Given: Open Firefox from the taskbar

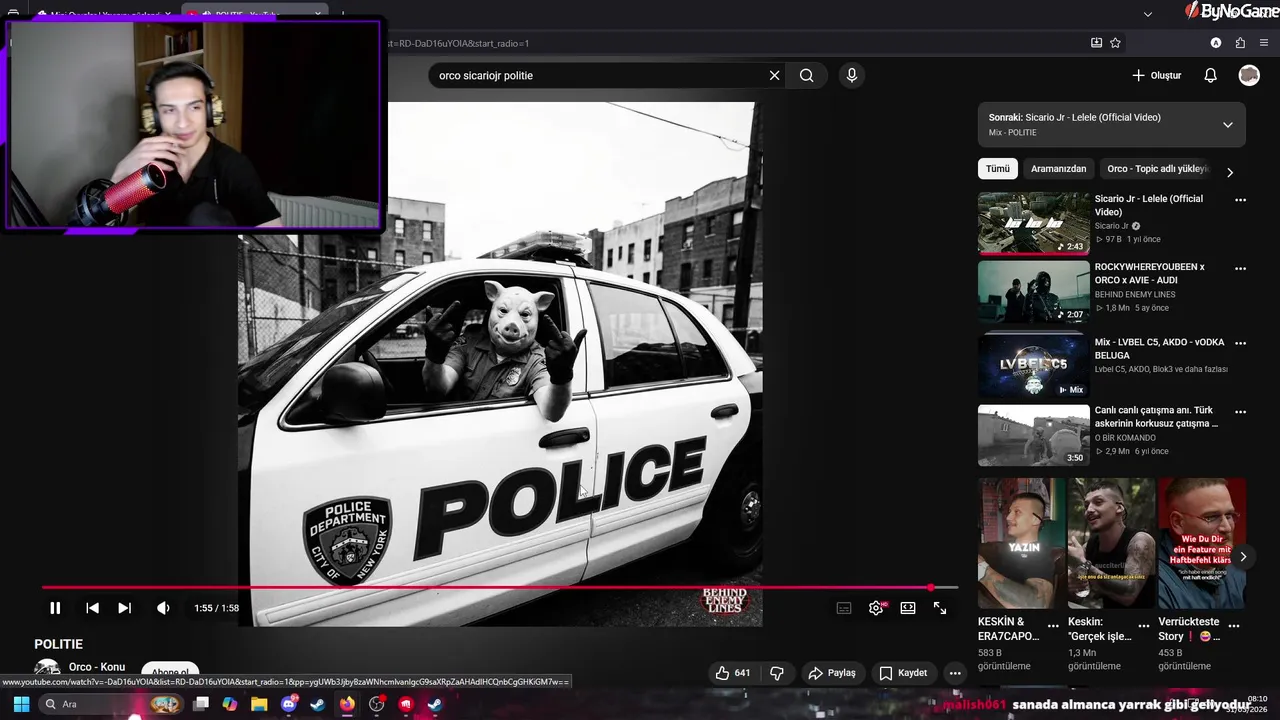Looking at the screenshot, I should point(347,704).
